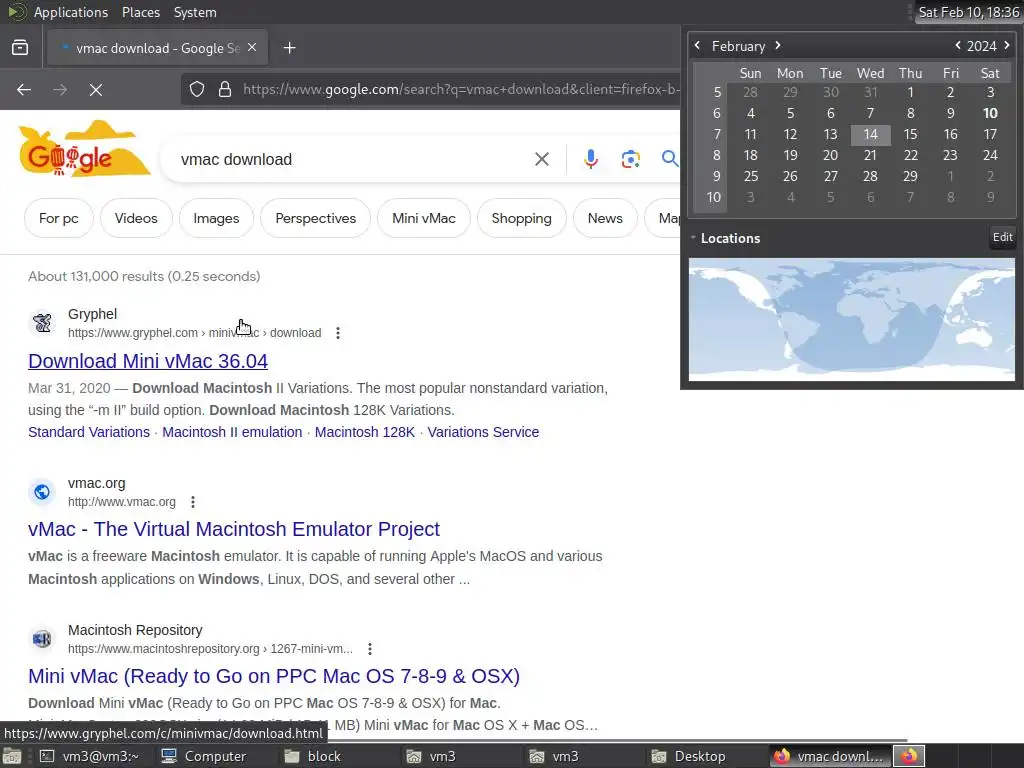
Task: Start voice search with microphone icon
Action: [x=590, y=159]
